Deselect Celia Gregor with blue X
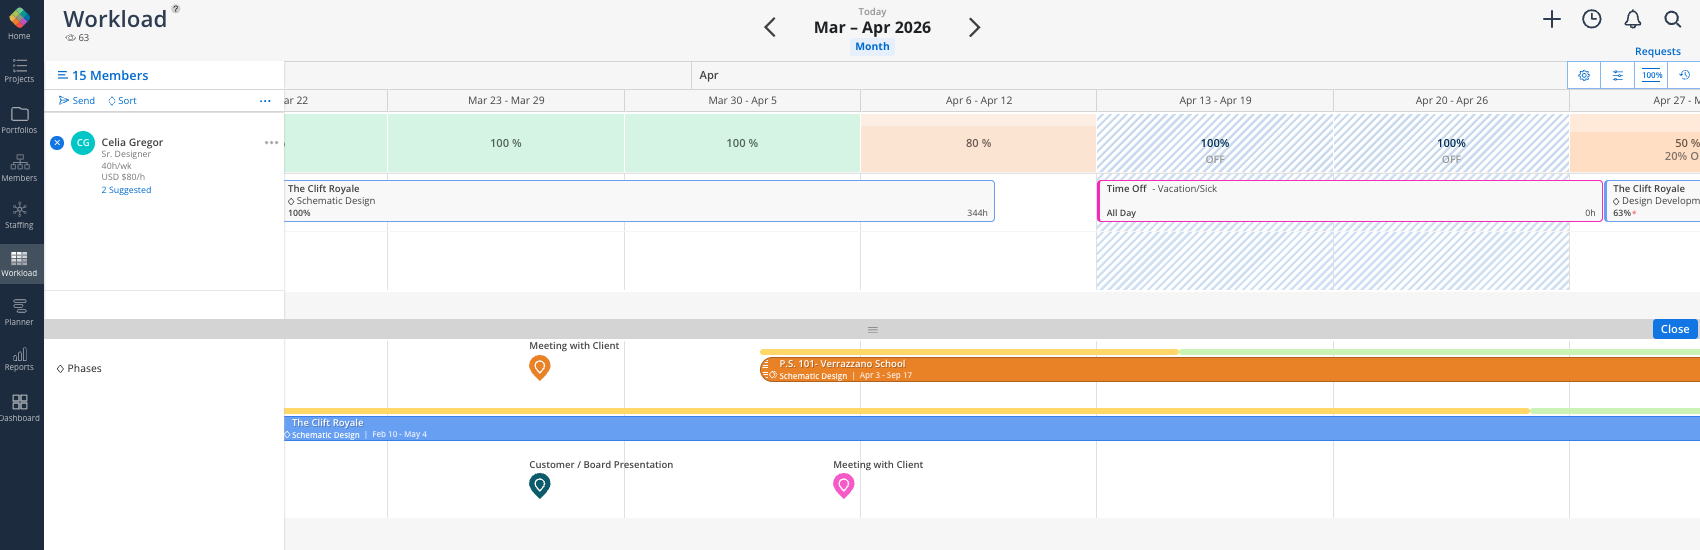Image resolution: width=1700 pixels, height=550 pixels. click(x=57, y=143)
